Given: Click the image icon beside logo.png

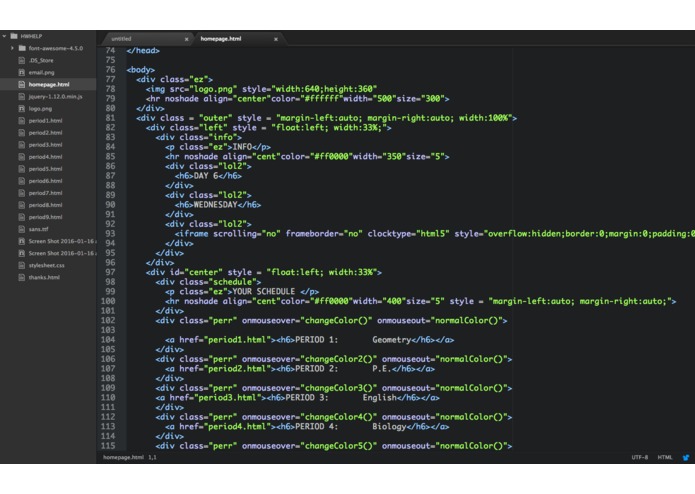Looking at the screenshot, I should [21, 109].
